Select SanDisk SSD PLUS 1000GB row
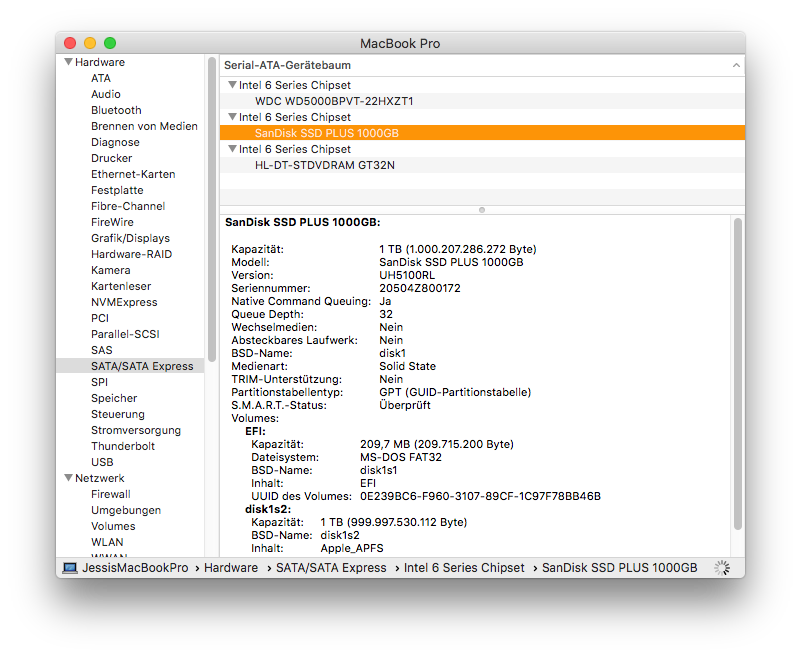This screenshot has height=658, width=801. pyautogui.click(x=482, y=133)
